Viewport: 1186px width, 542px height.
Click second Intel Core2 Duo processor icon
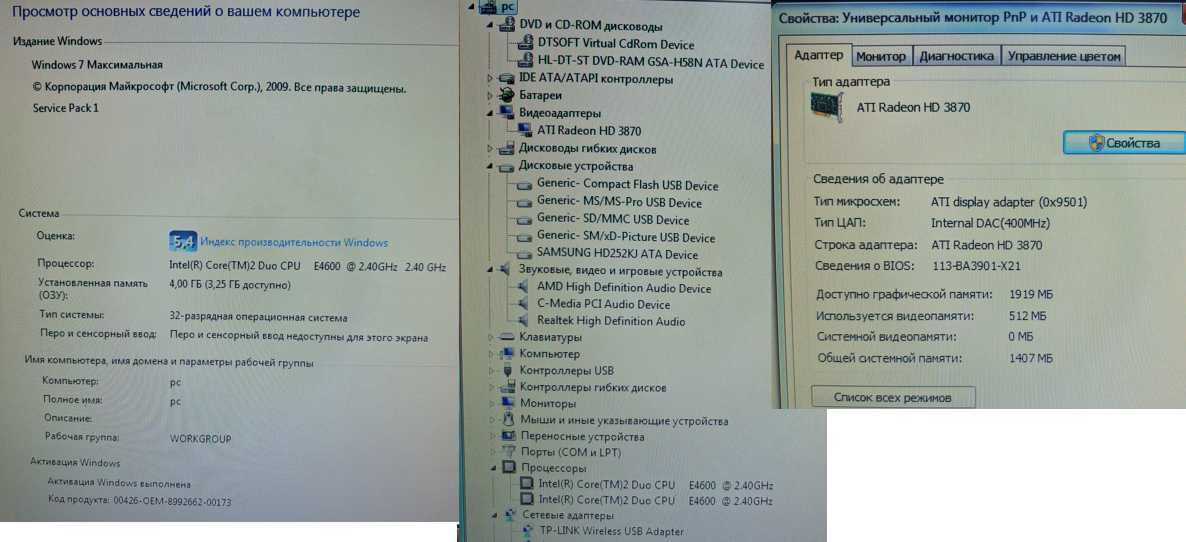click(527, 500)
